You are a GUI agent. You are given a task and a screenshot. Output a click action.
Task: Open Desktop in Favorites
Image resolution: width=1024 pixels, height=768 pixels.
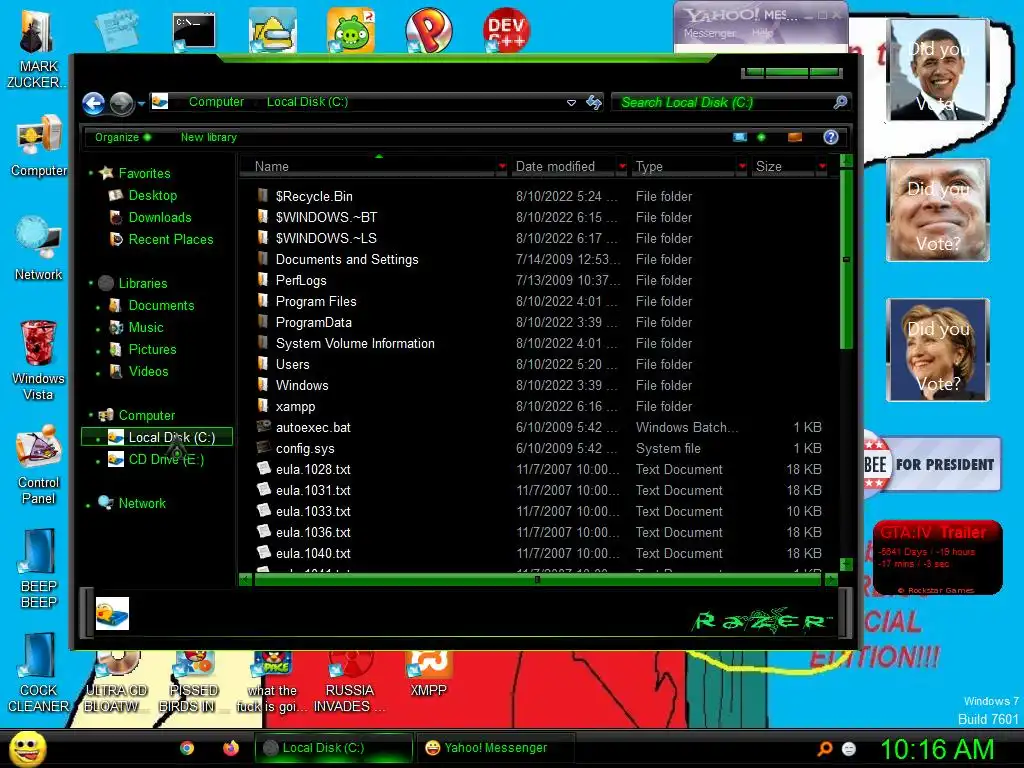click(x=152, y=195)
